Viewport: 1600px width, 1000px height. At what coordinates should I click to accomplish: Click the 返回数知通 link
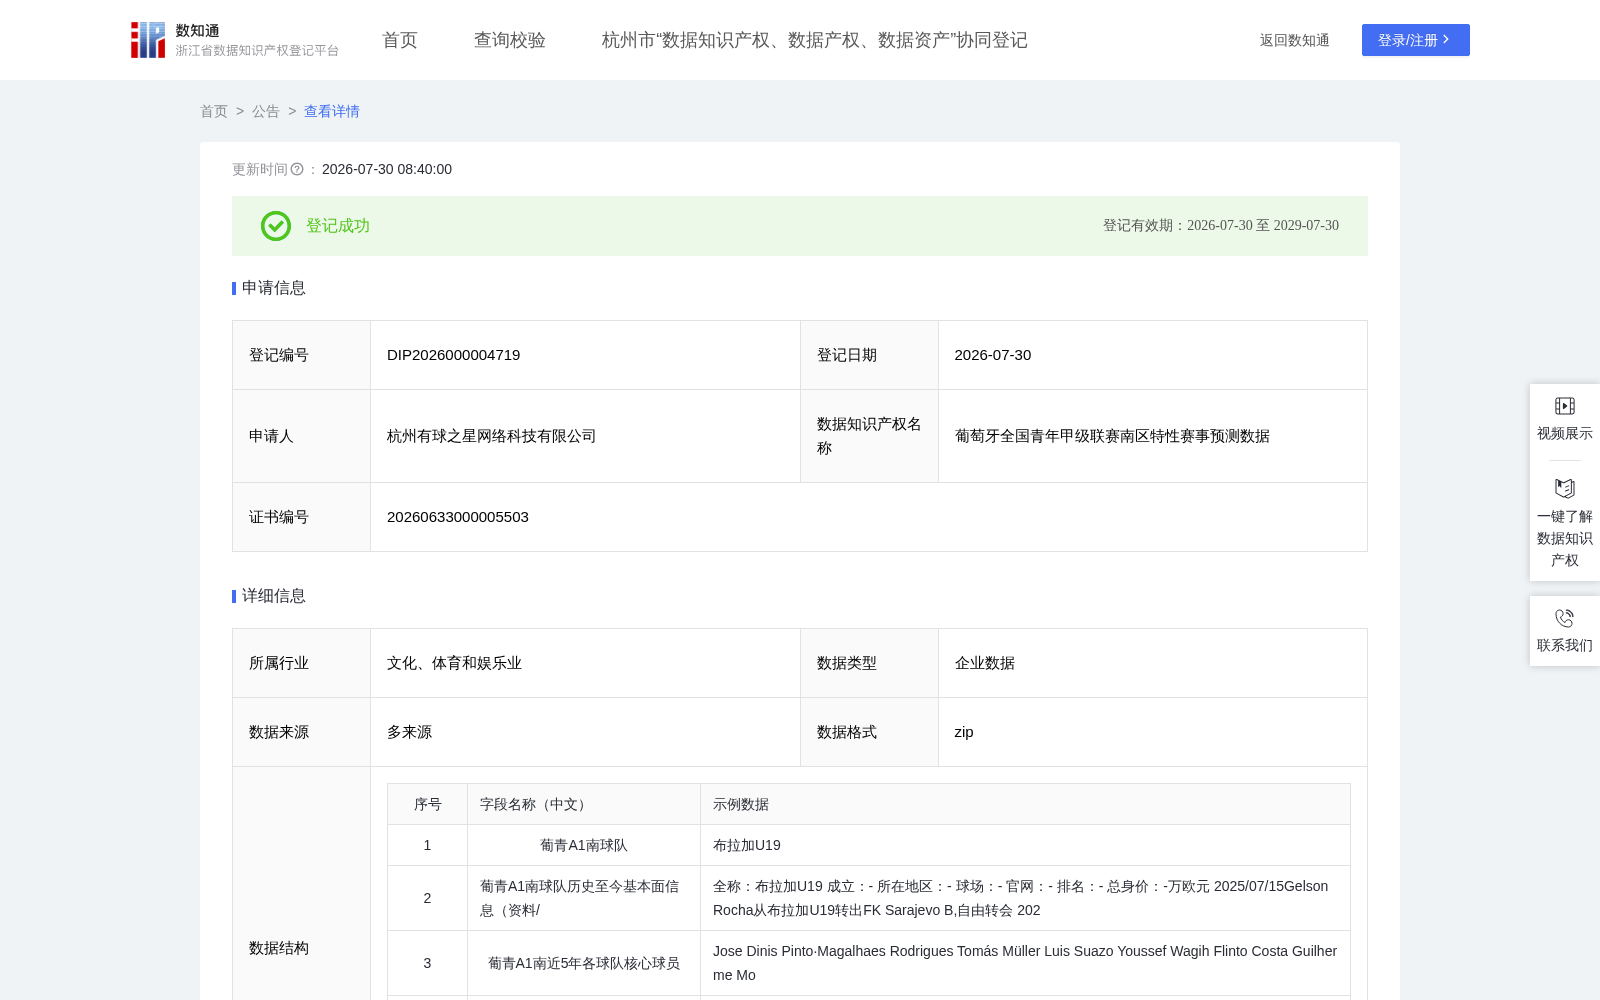coord(1294,40)
